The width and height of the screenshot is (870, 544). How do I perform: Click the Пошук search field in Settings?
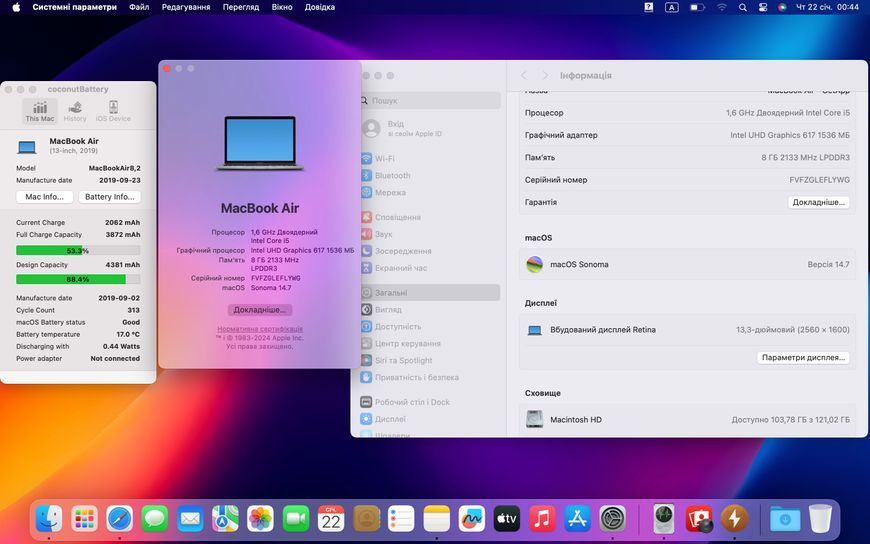[431, 100]
